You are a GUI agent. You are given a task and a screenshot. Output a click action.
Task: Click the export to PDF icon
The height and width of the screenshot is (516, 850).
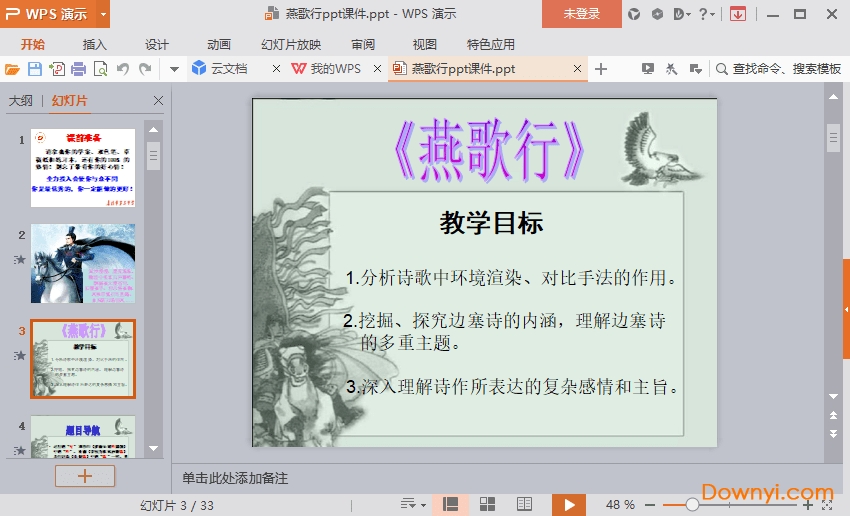pos(57,69)
